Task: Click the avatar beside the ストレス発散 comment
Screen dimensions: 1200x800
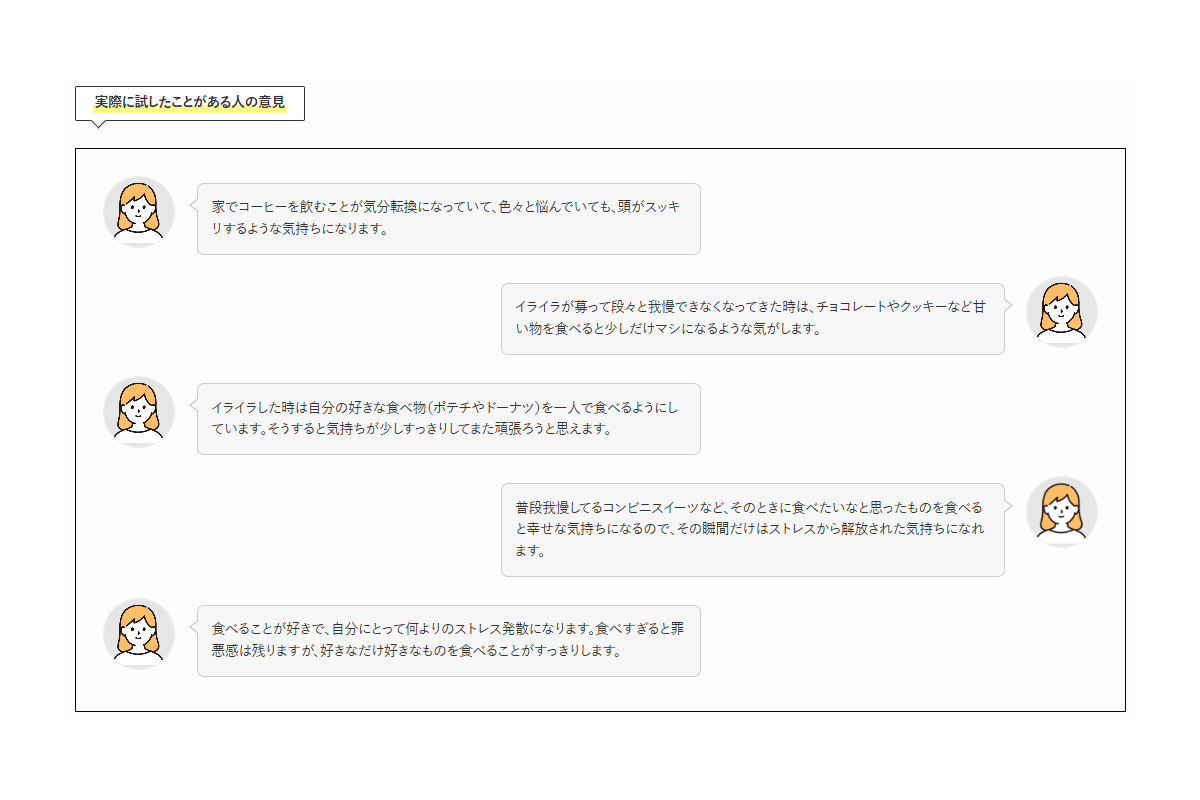Action: tap(139, 634)
